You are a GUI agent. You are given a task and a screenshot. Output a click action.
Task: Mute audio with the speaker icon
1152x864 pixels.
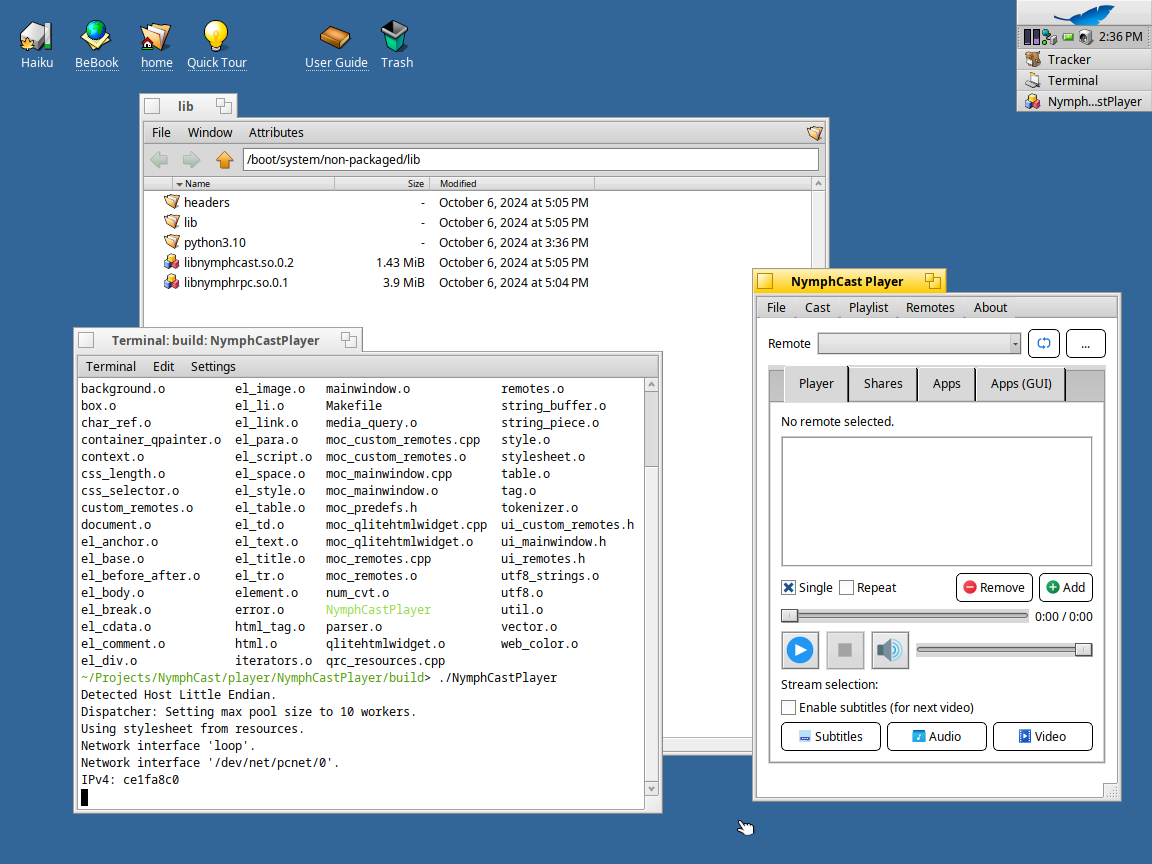point(889,650)
